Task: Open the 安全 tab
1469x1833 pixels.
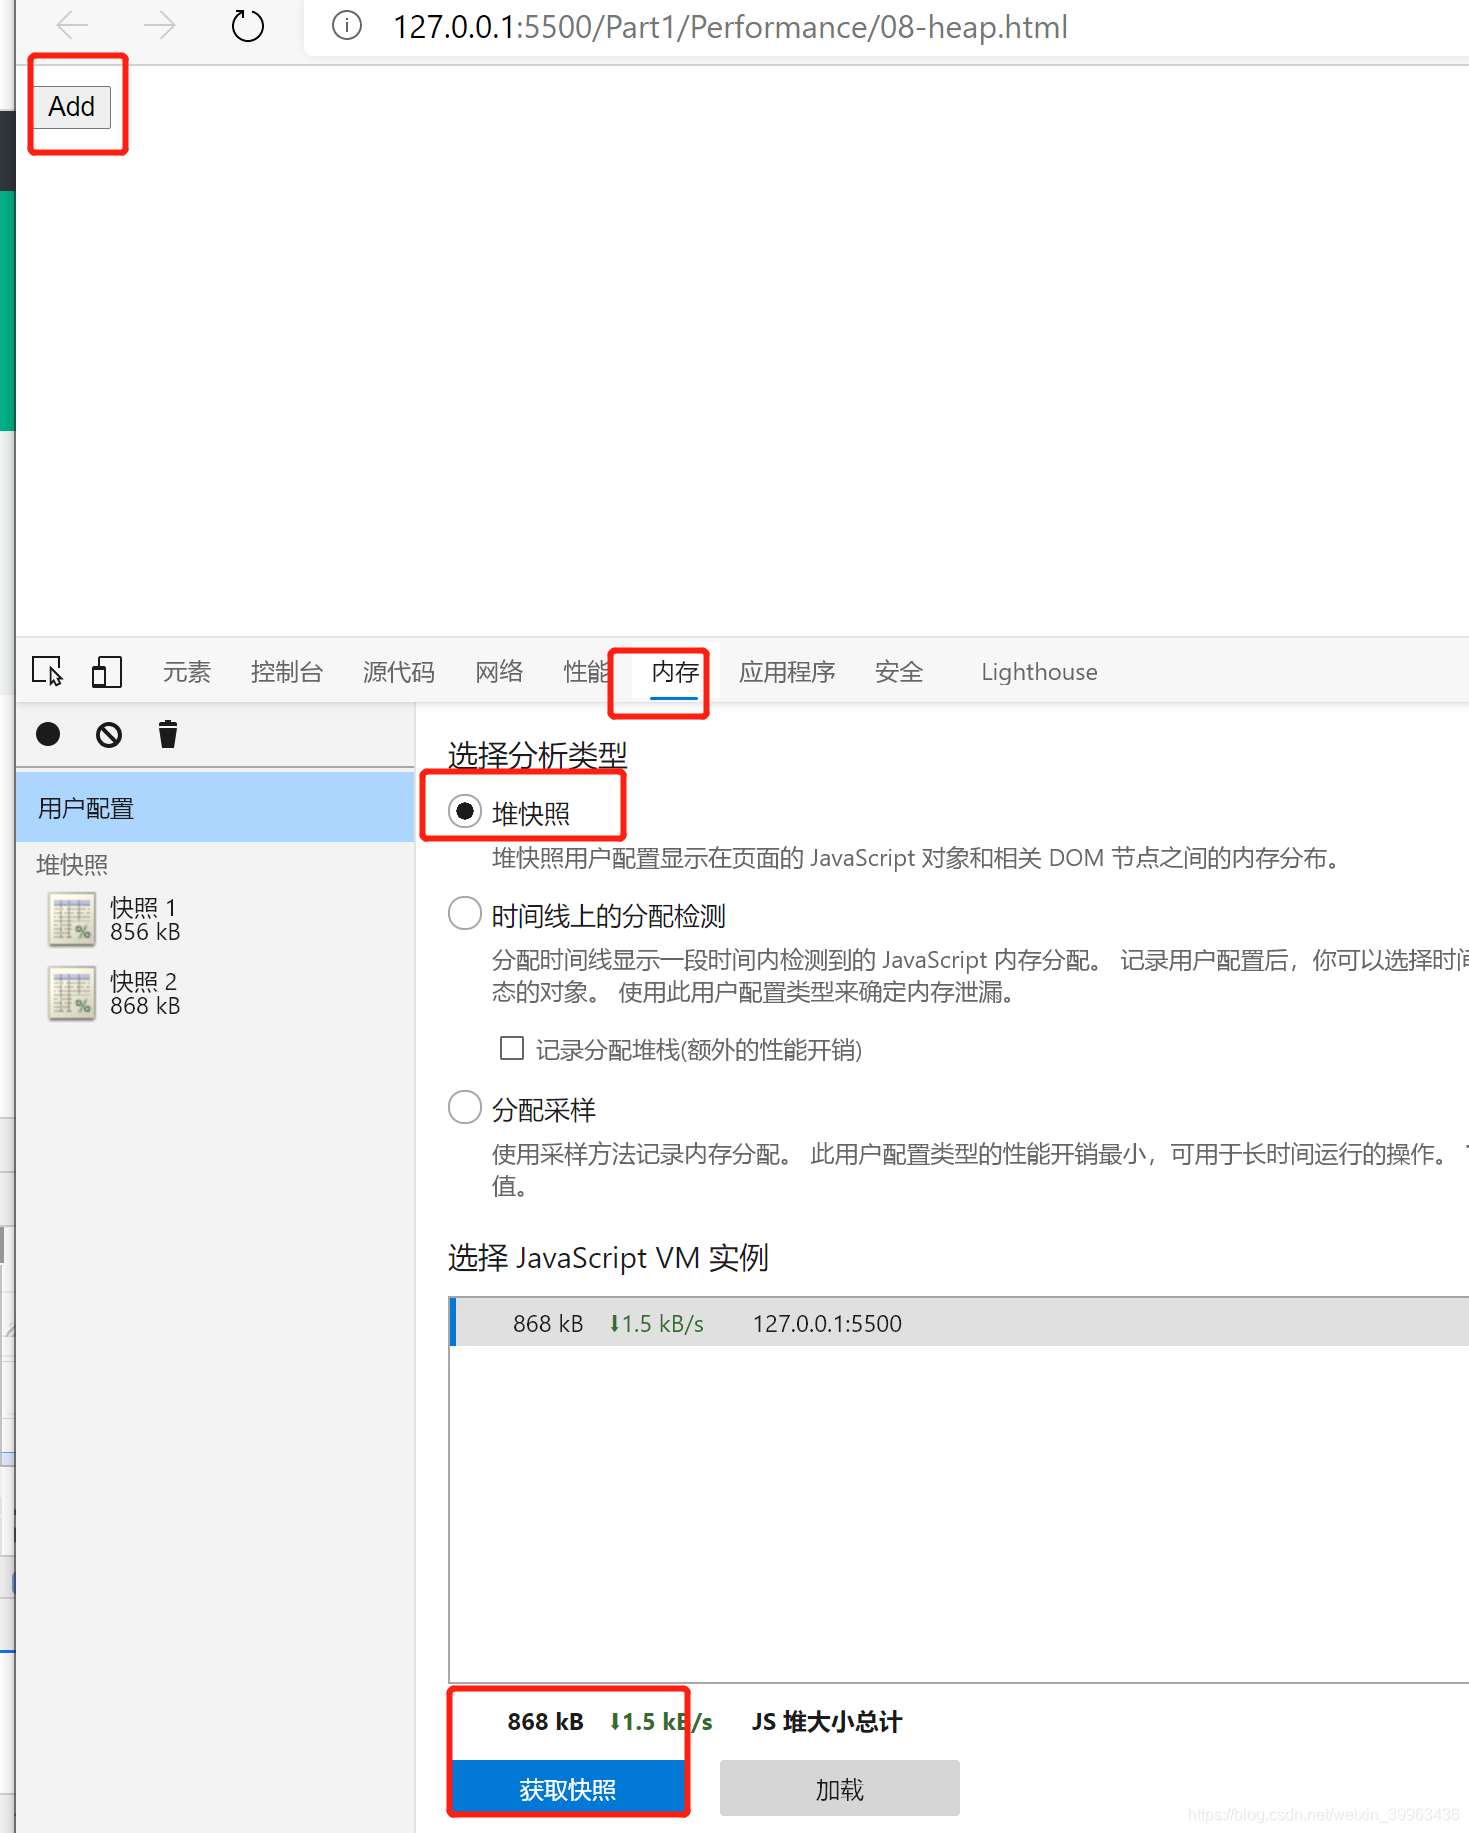Action: 899,672
